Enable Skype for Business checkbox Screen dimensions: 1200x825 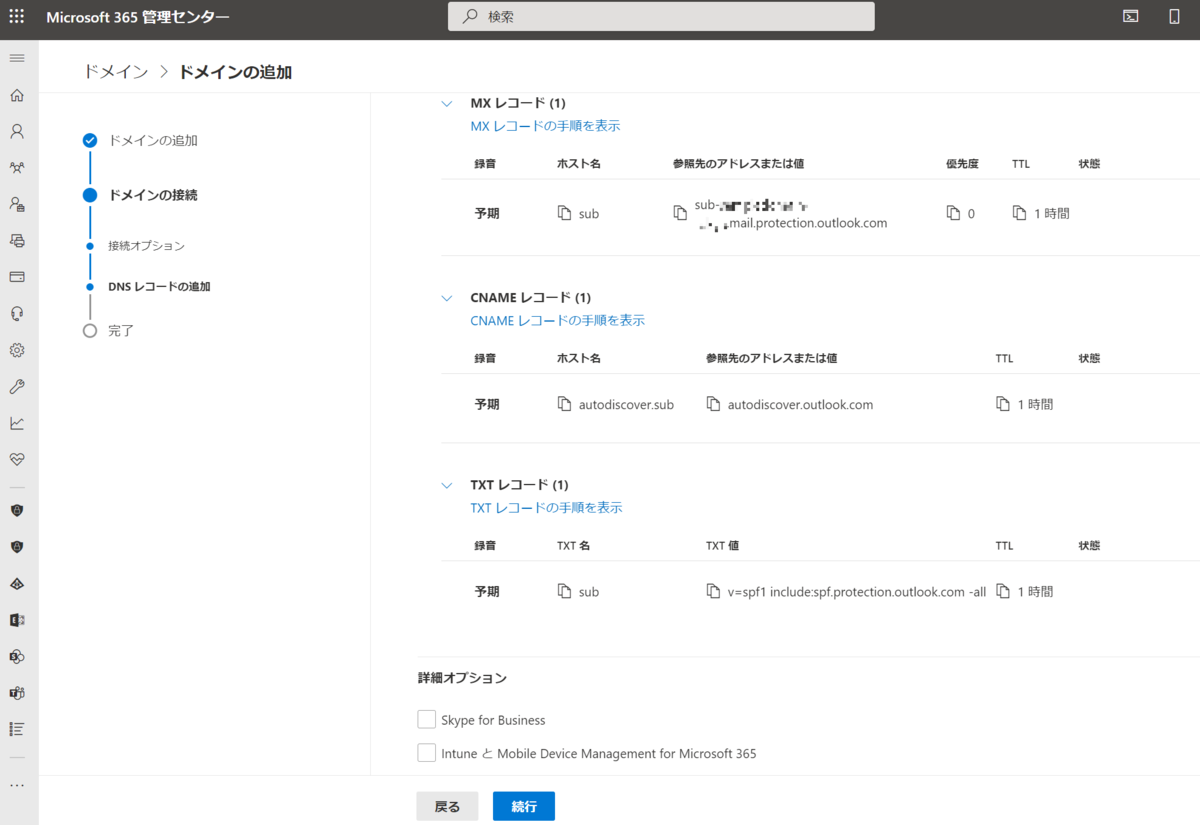(427, 719)
